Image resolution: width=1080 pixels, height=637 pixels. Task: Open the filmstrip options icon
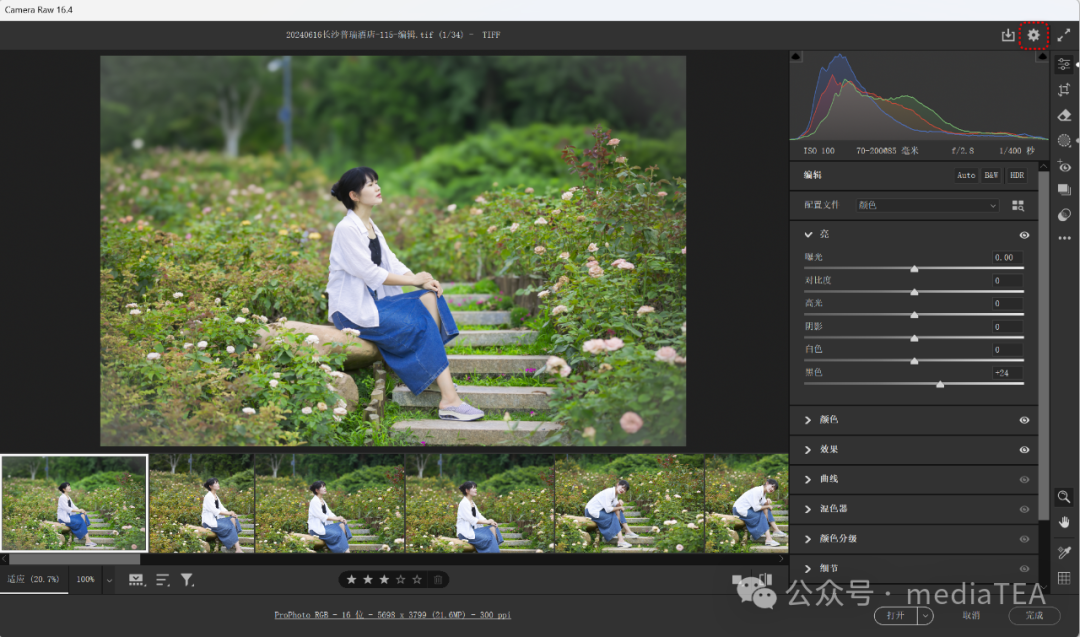[136, 580]
